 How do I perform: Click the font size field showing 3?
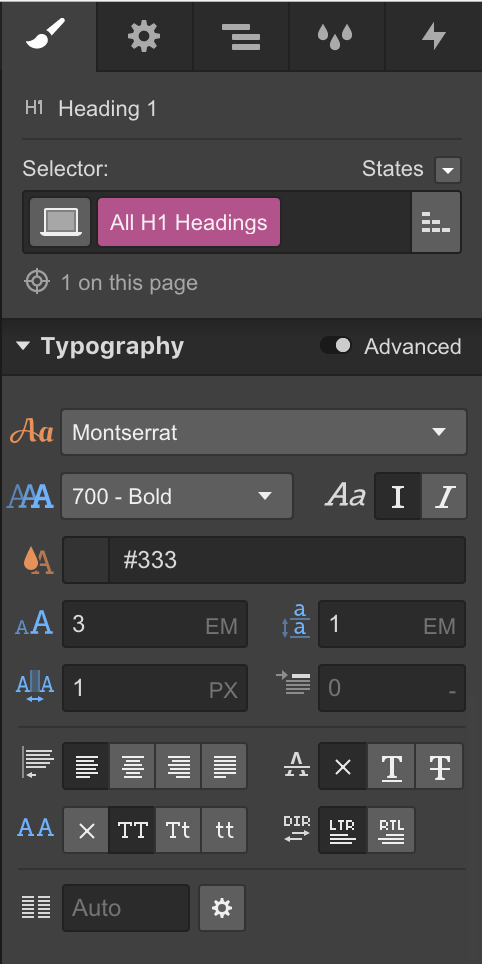pyautogui.click(x=155, y=625)
